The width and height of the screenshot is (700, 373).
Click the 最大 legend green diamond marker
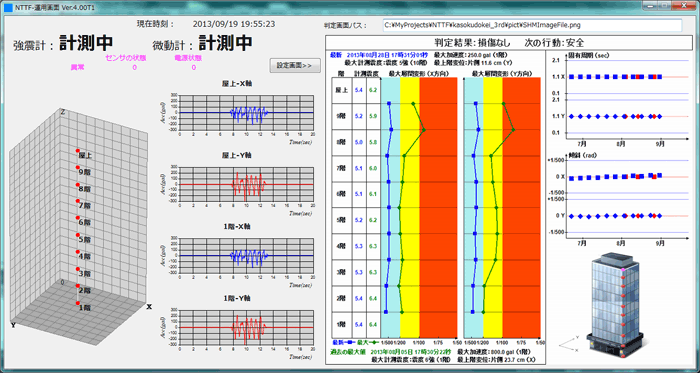[375, 342]
